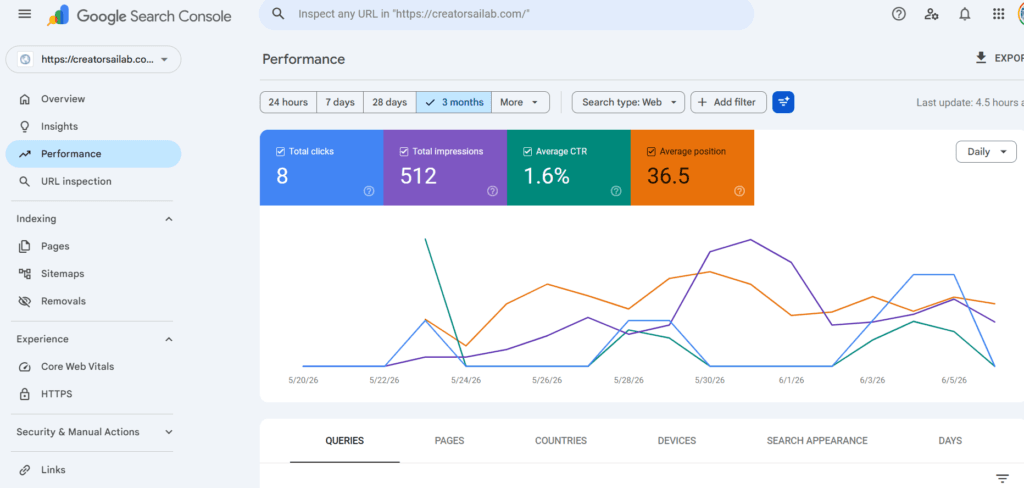Open the Daily granularity dropdown
This screenshot has width=1024, height=488.
click(x=986, y=152)
